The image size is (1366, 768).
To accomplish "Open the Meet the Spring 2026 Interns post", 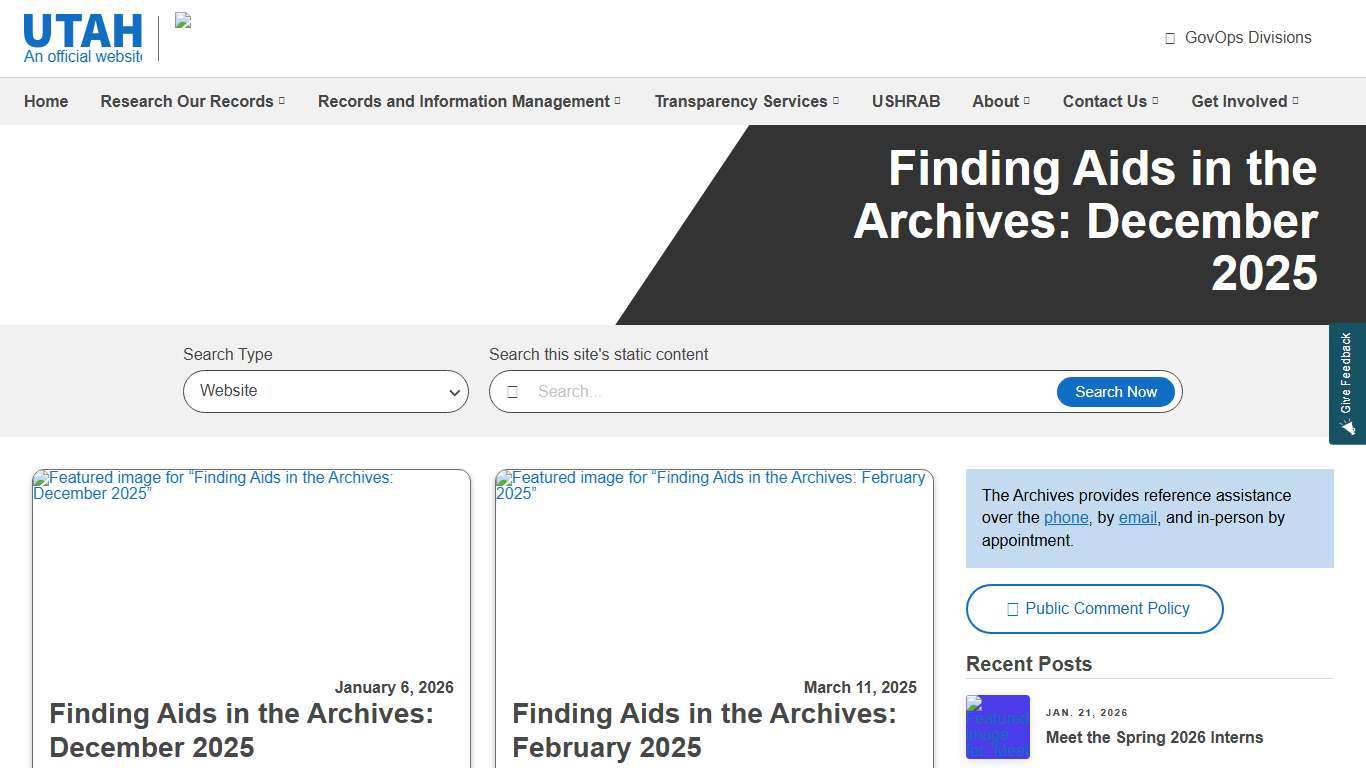I will (1154, 737).
